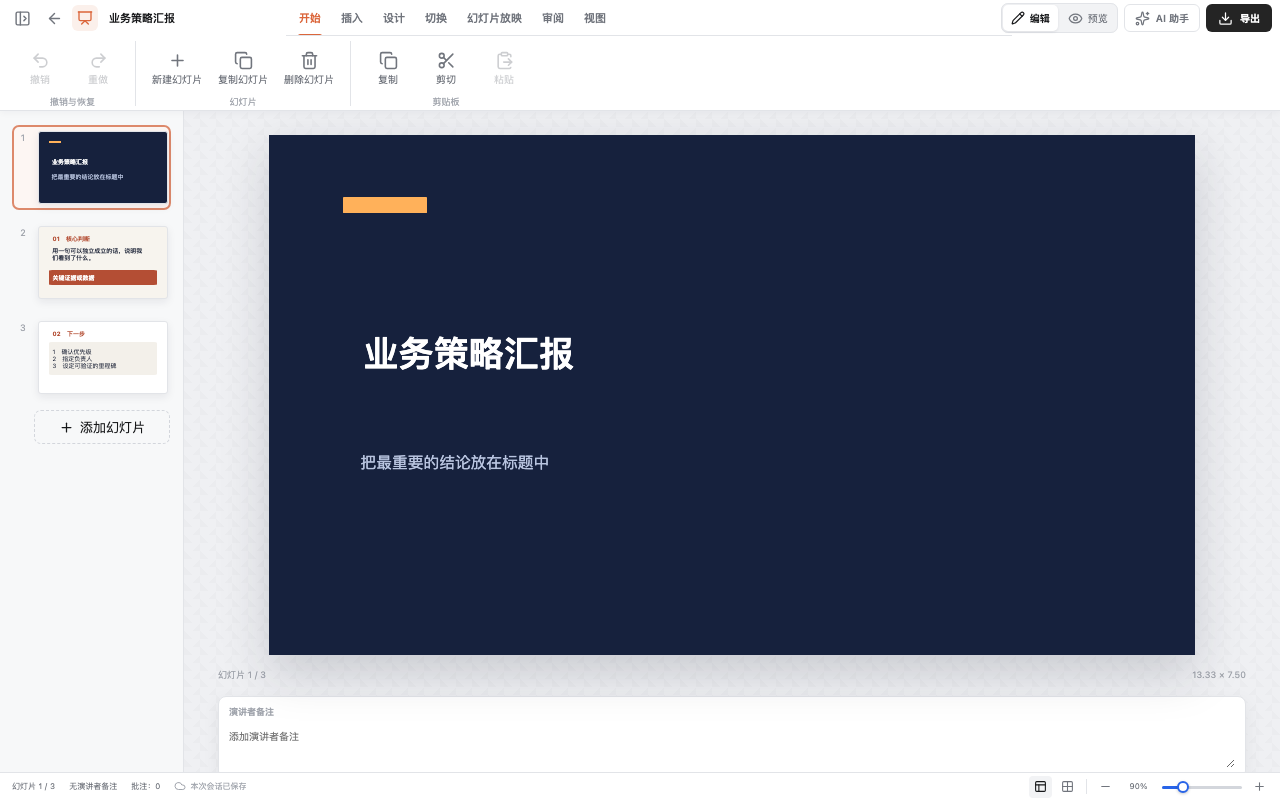The height and width of the screenshot is (800, 1280).
Task: Switch to 编辑 mode
Action: tap(1031, 18)
